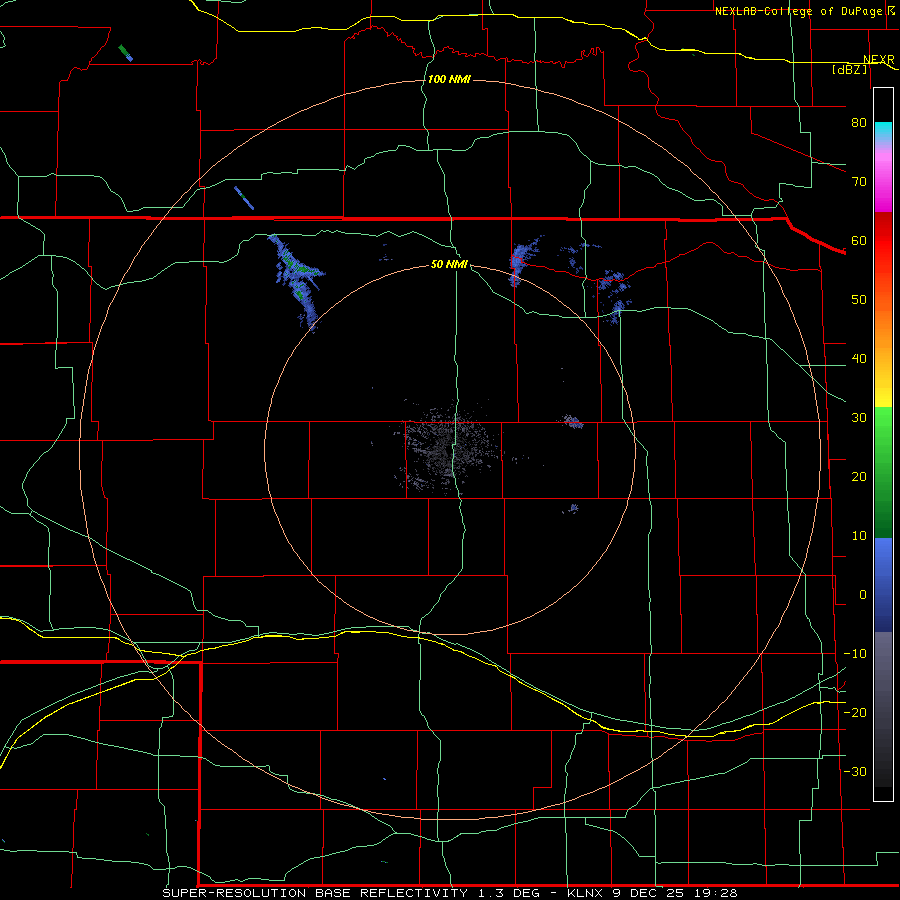Select the 80 value on the dBZ scale
Image resolution: width=900 pixels, height=900 pixels.
859,122
